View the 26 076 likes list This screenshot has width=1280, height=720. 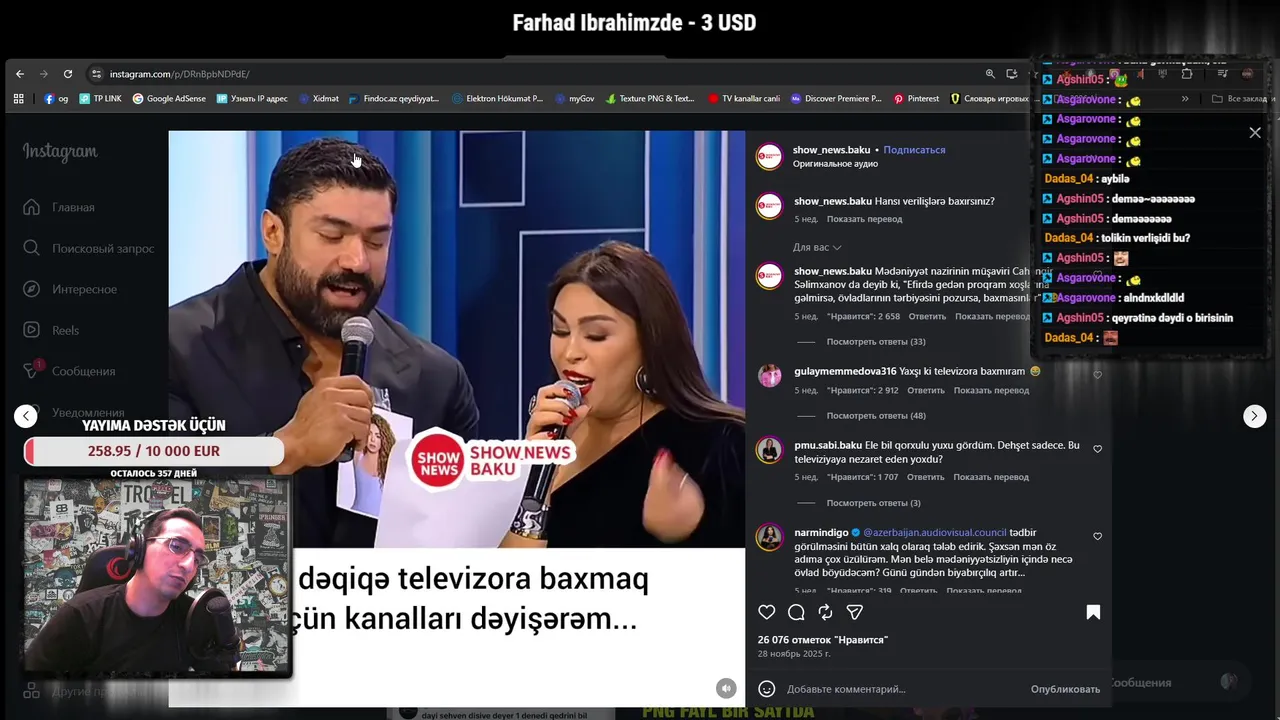pos(823,640)
